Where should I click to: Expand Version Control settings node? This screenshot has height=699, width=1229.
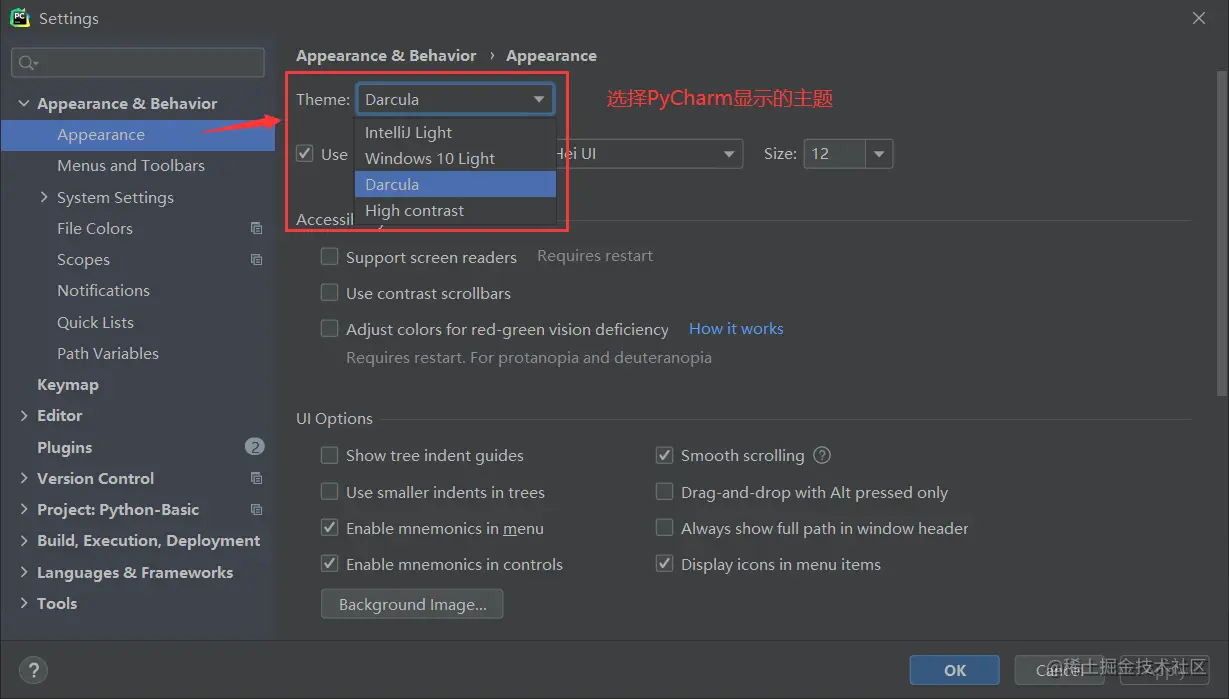(x=24, y=478)
